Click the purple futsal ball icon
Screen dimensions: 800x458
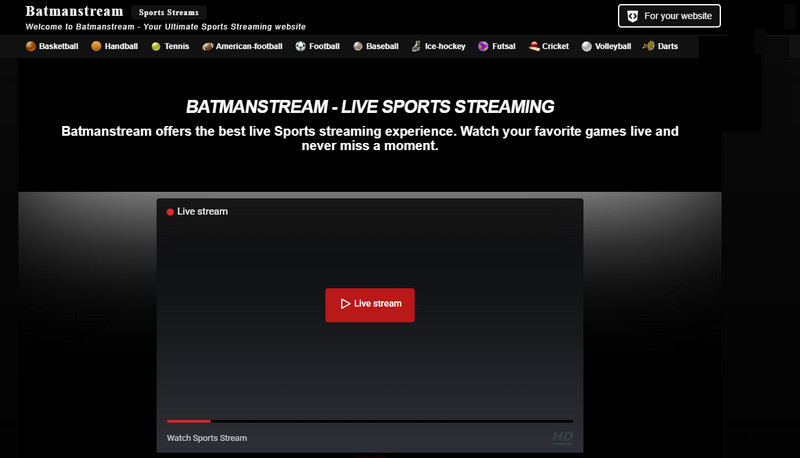(x=483, y=46)
